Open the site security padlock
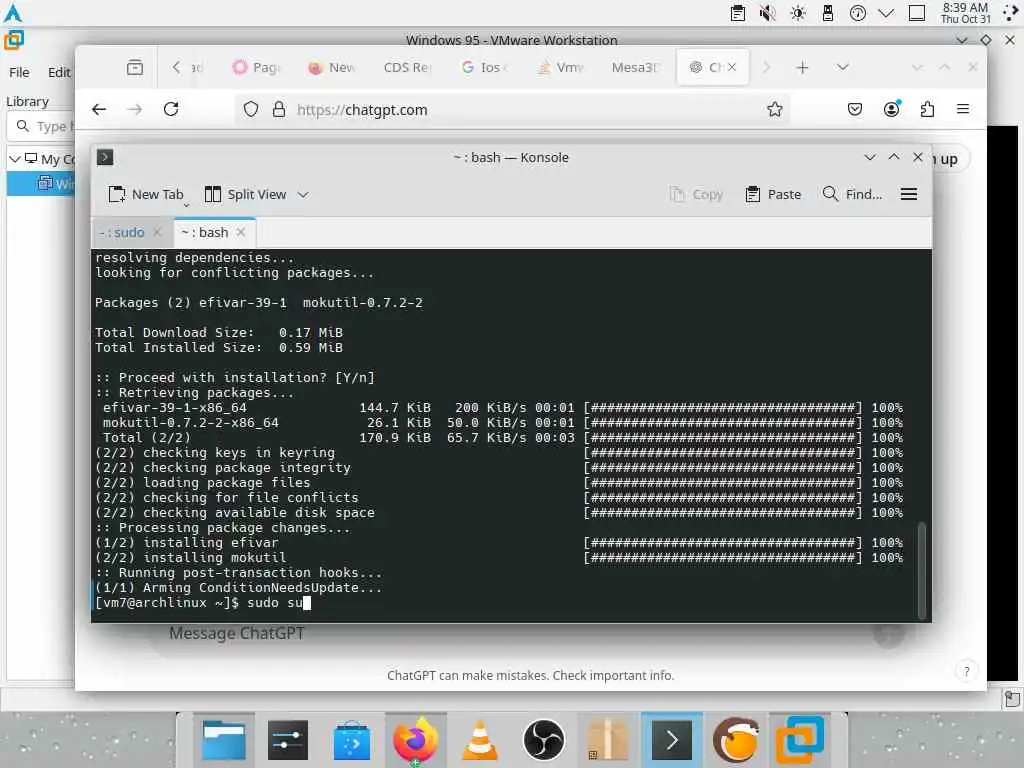 [x=279, y=109]
